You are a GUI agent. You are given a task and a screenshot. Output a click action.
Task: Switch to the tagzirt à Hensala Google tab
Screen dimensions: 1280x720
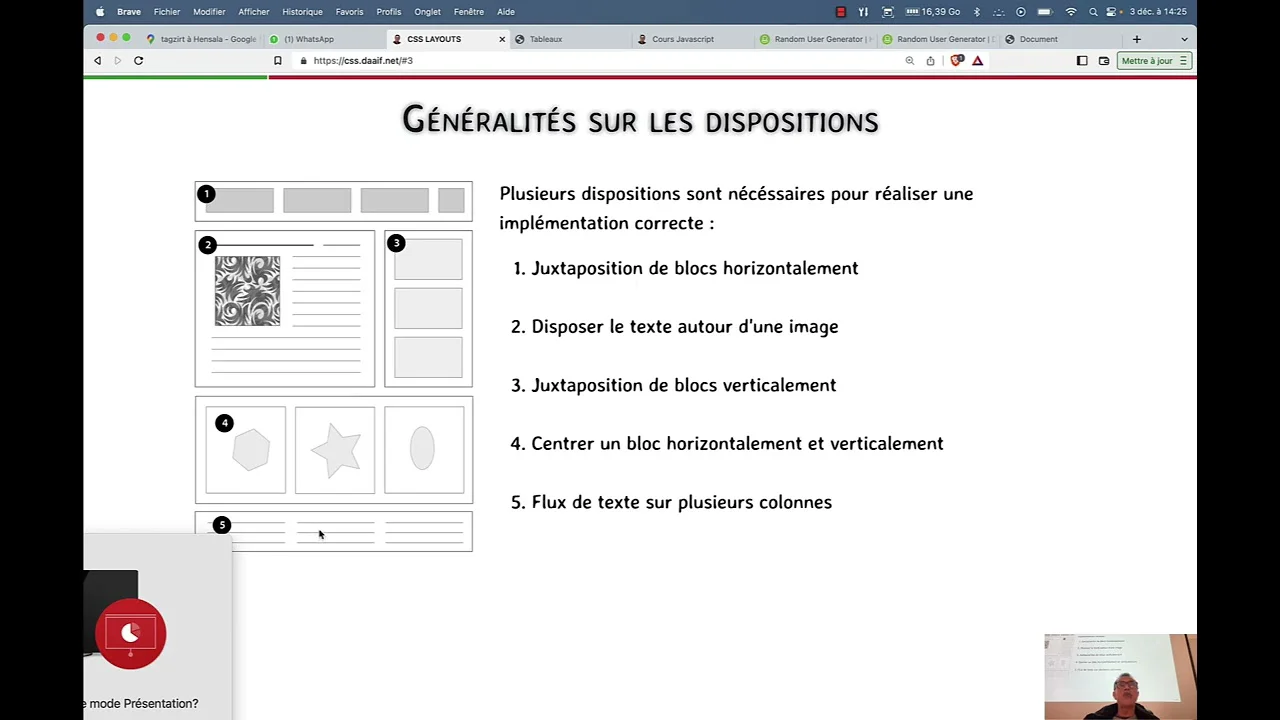[x=201, y=39]
